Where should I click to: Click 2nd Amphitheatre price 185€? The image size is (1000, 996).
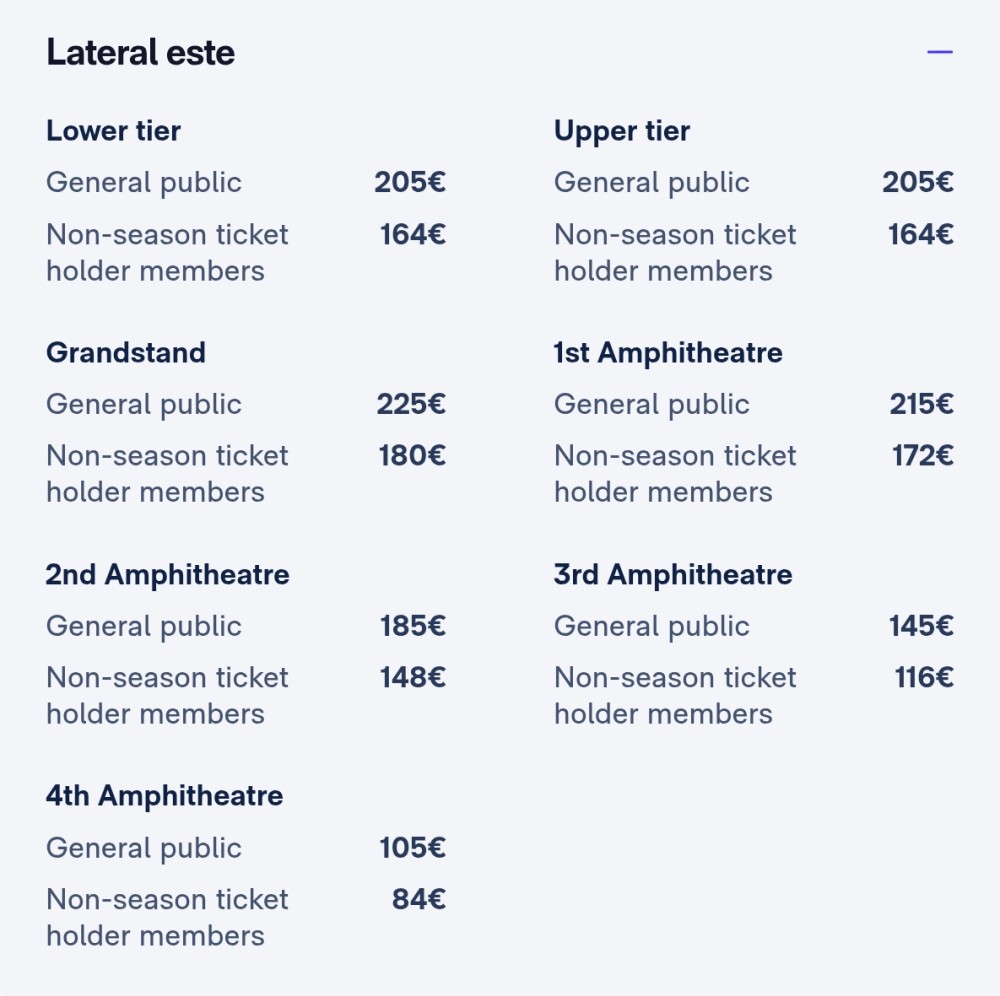coord(413,626)
